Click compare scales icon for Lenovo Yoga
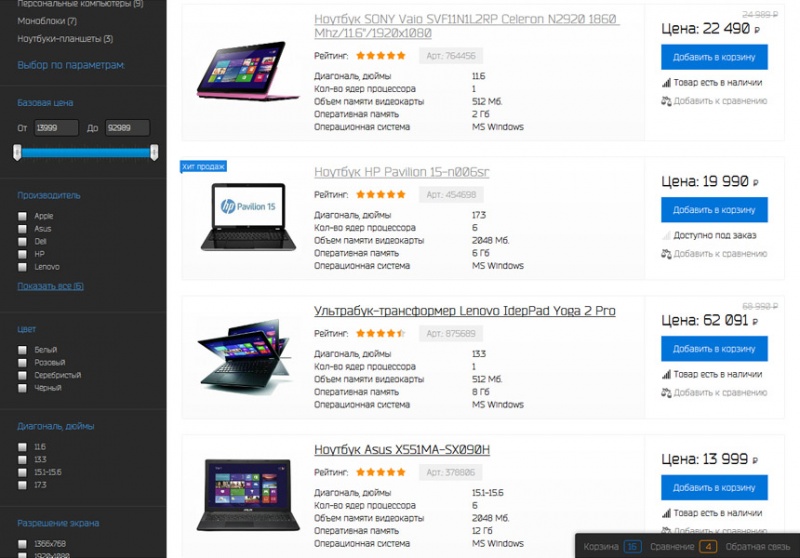Viewport: 800px width, 558px height. pyautogui.click(x=666, y=392)
